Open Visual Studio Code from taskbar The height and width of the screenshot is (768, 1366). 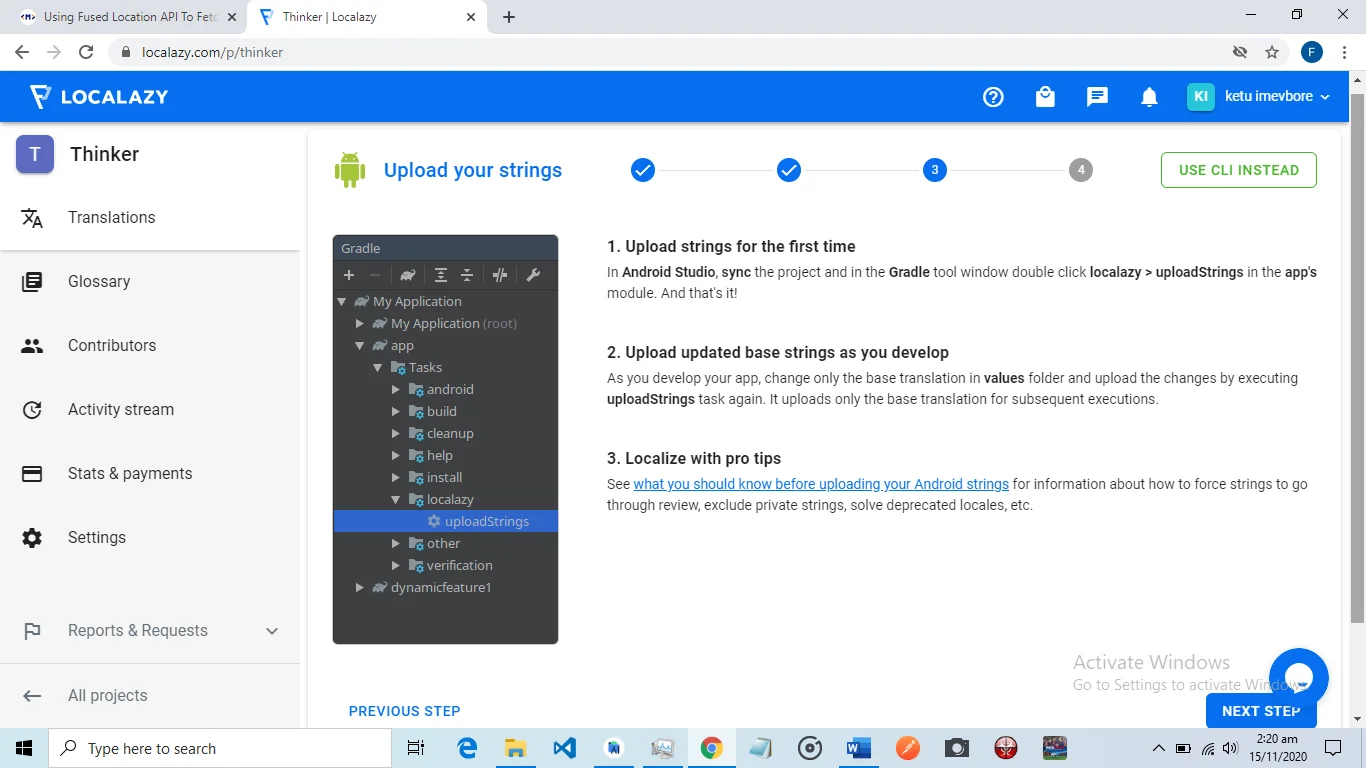564,748
